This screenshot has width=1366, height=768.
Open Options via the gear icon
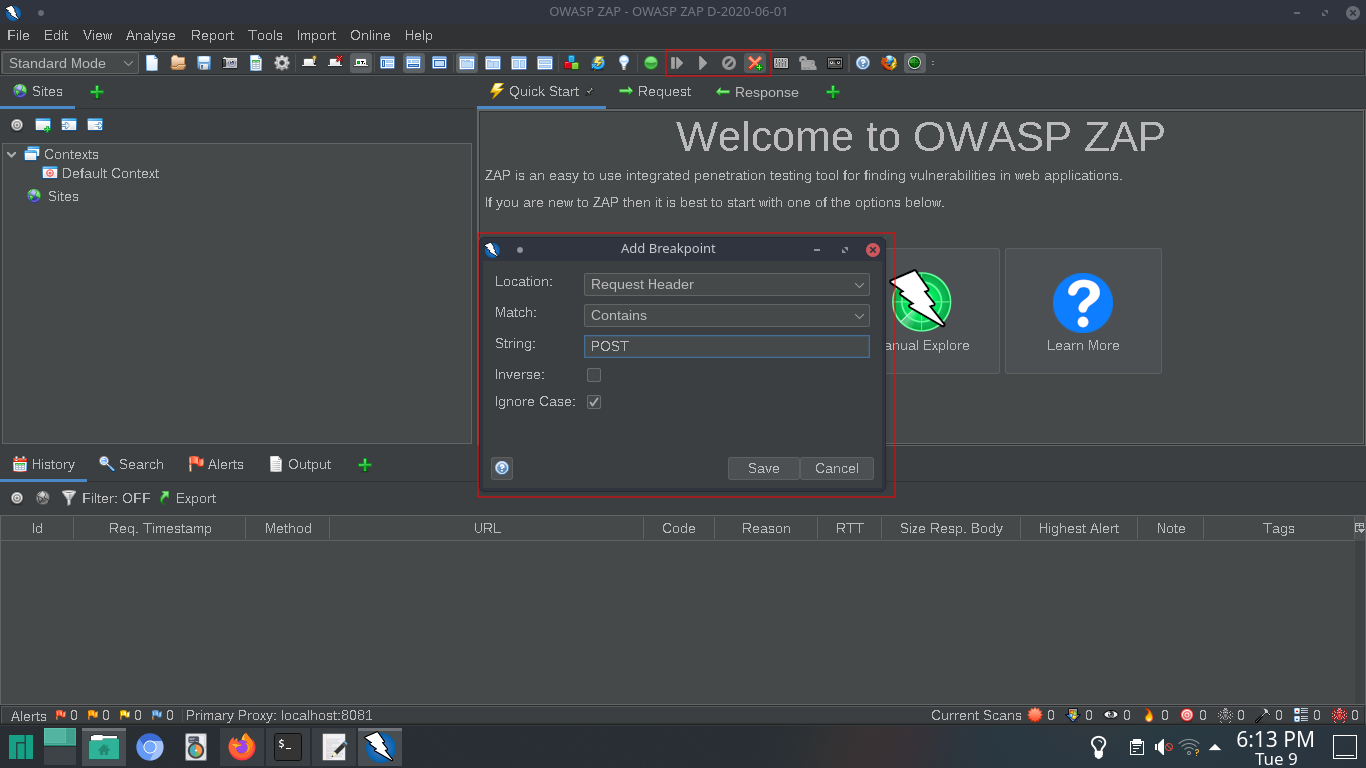pyautogui.click(x=282, y=63)
